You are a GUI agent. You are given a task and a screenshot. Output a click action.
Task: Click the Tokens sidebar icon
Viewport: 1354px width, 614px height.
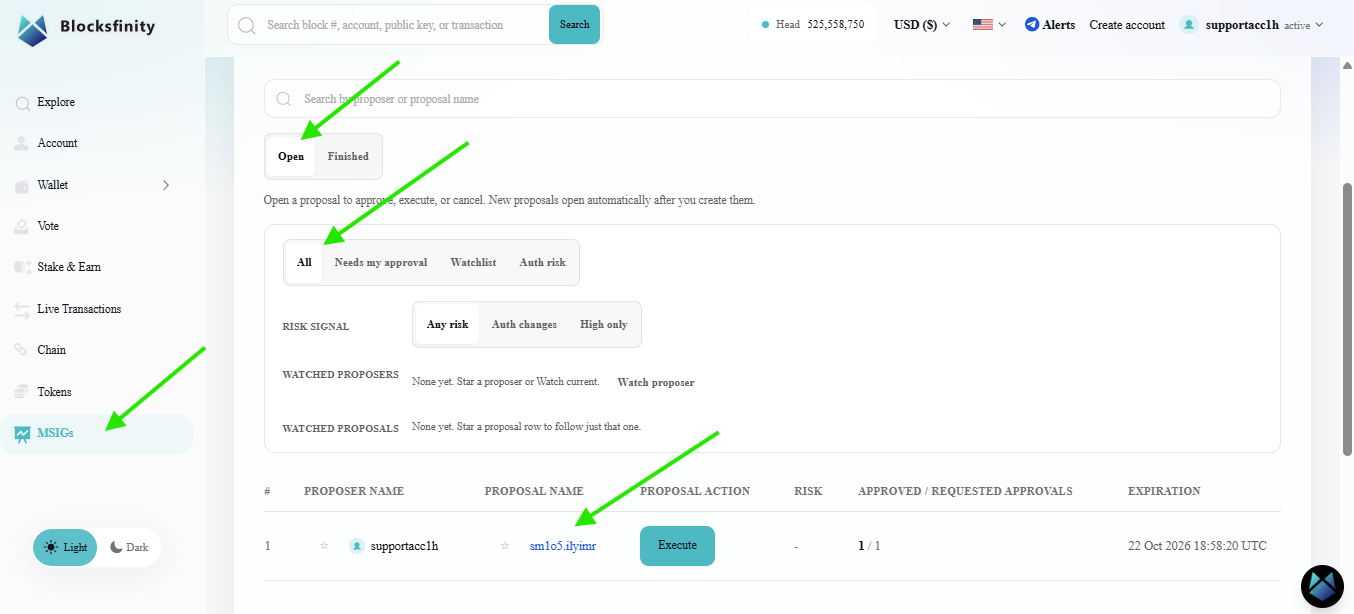coord(22,392)
